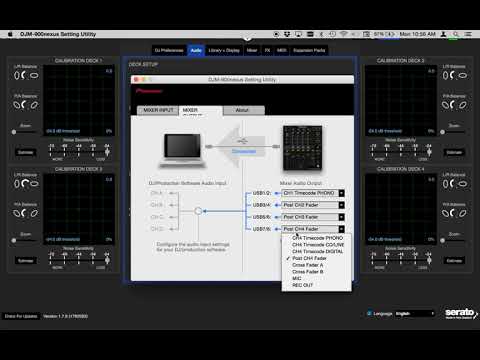The width and height of the screenshot is (480, 360).
Task: Select left-tilted P/A Balance icon, Deck 4
Action: click(445, 213)
